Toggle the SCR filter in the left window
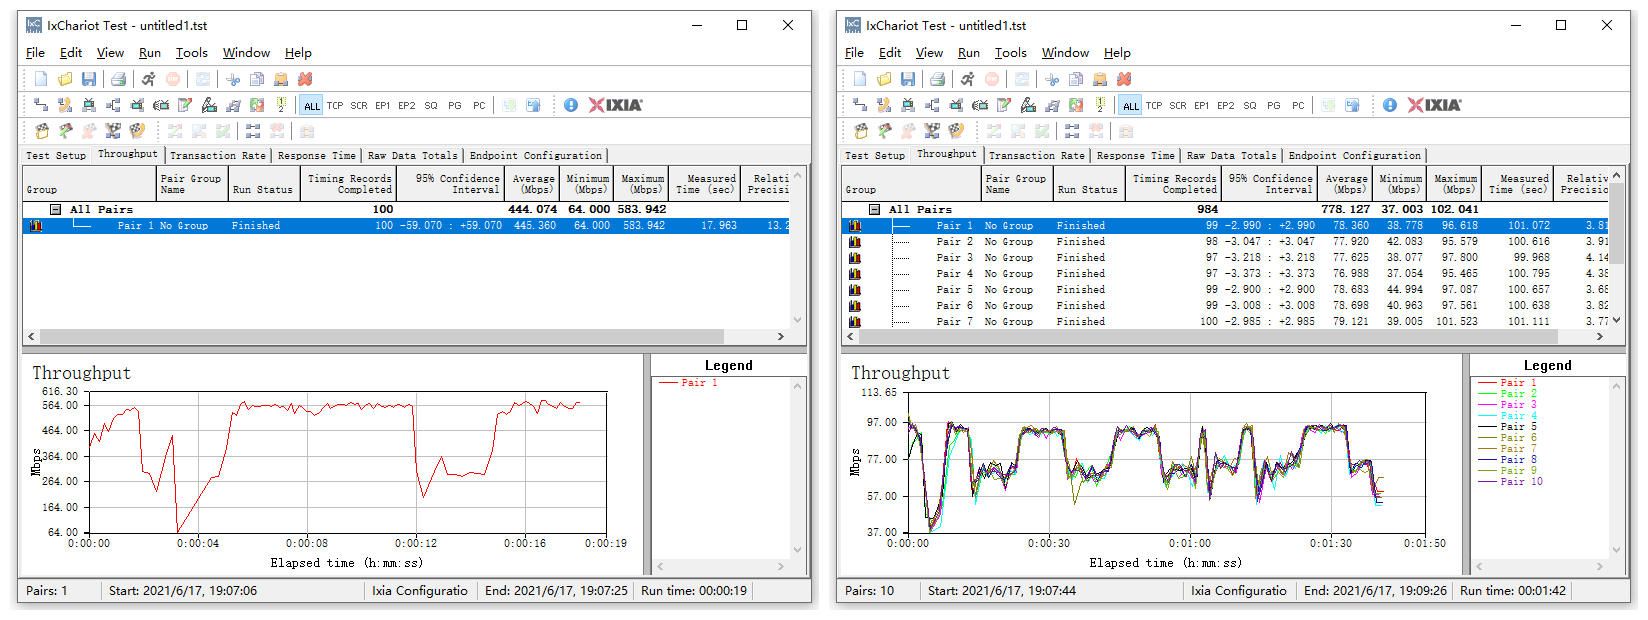 [x=359, y=105]
